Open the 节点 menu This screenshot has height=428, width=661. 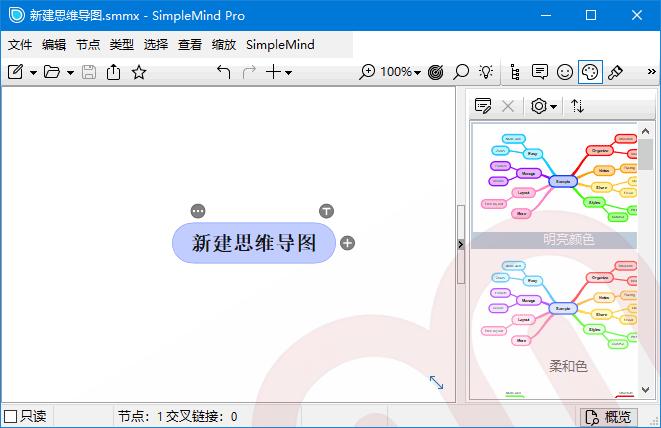[88, 44]
